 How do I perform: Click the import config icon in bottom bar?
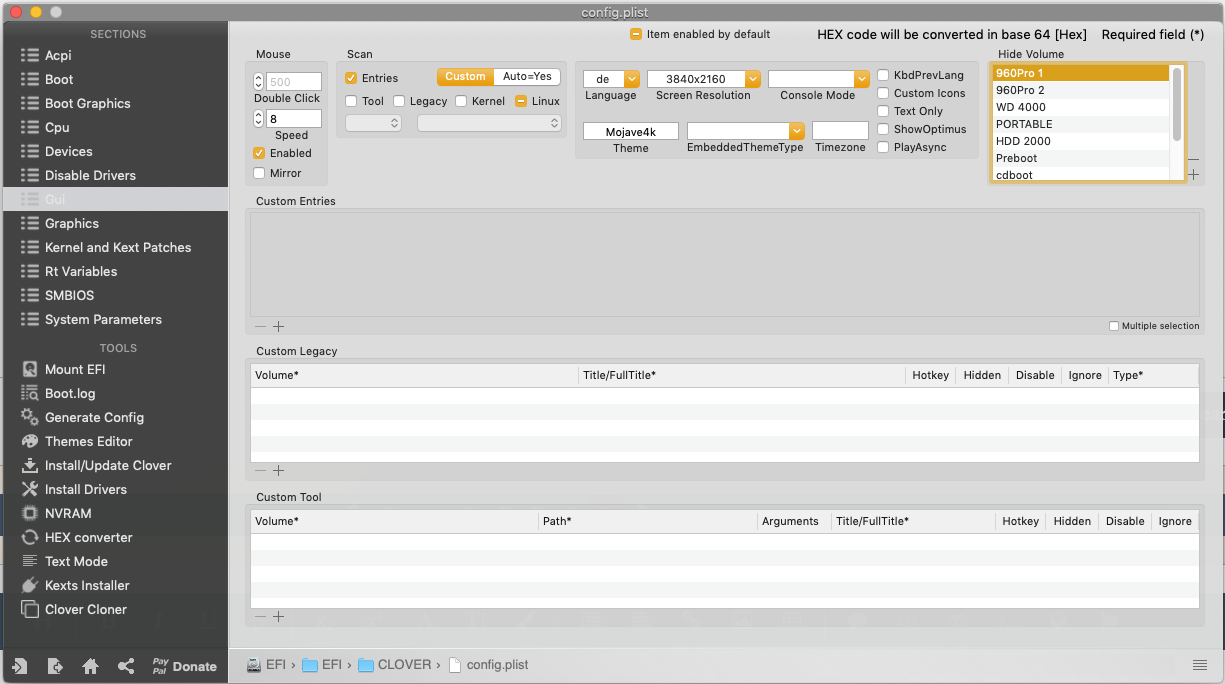20,666
